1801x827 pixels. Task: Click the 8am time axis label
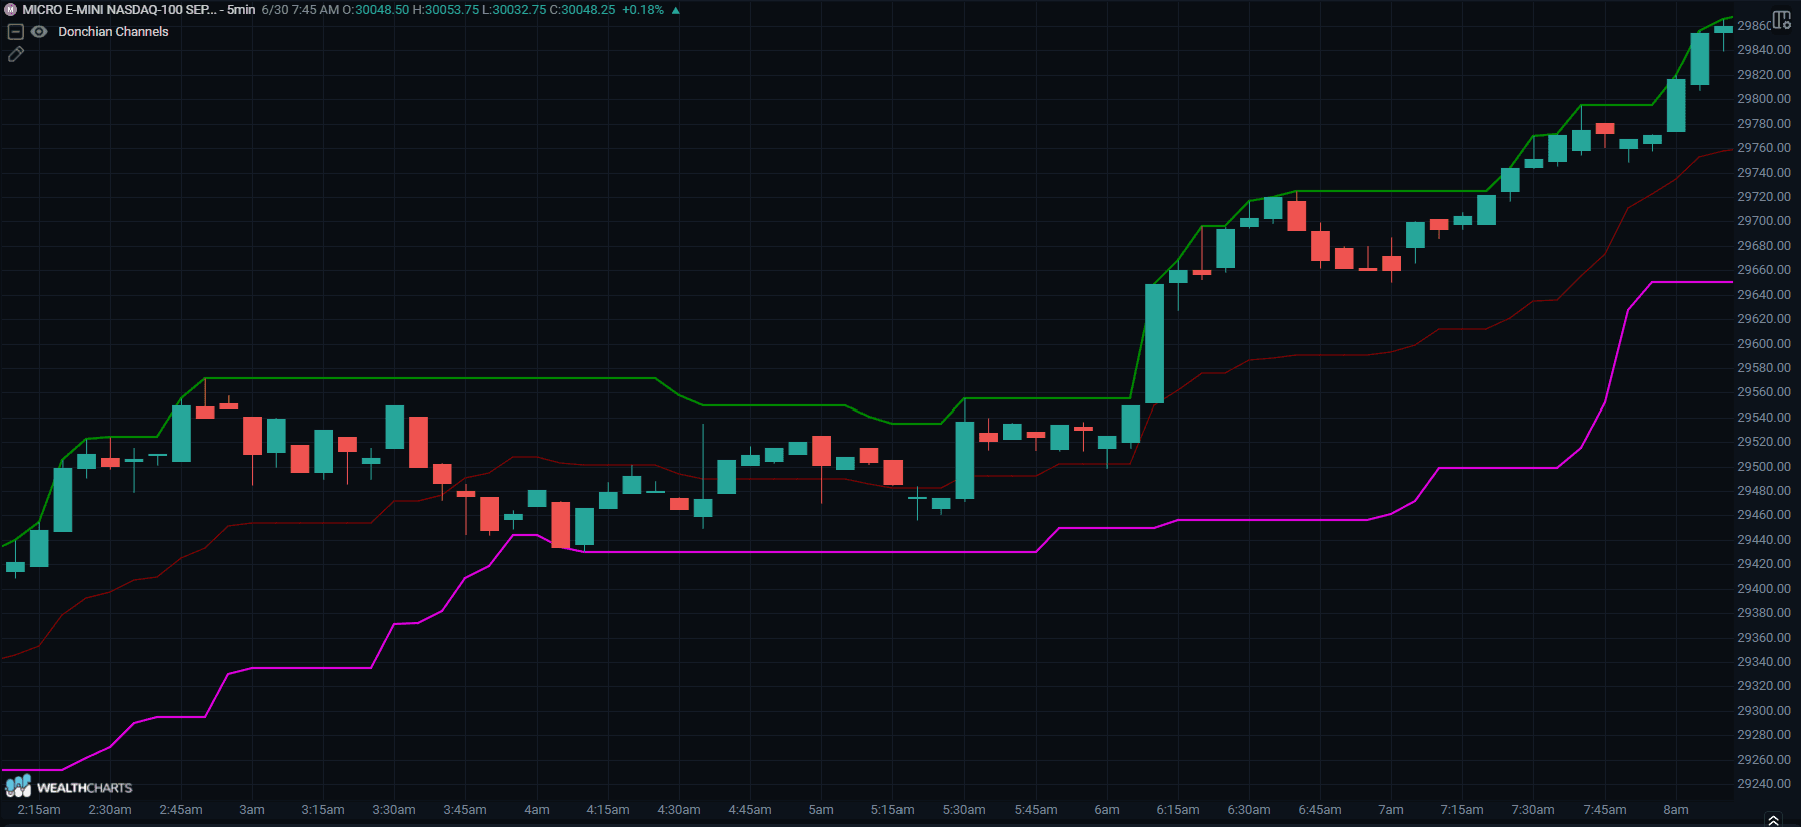[1676, 810]
